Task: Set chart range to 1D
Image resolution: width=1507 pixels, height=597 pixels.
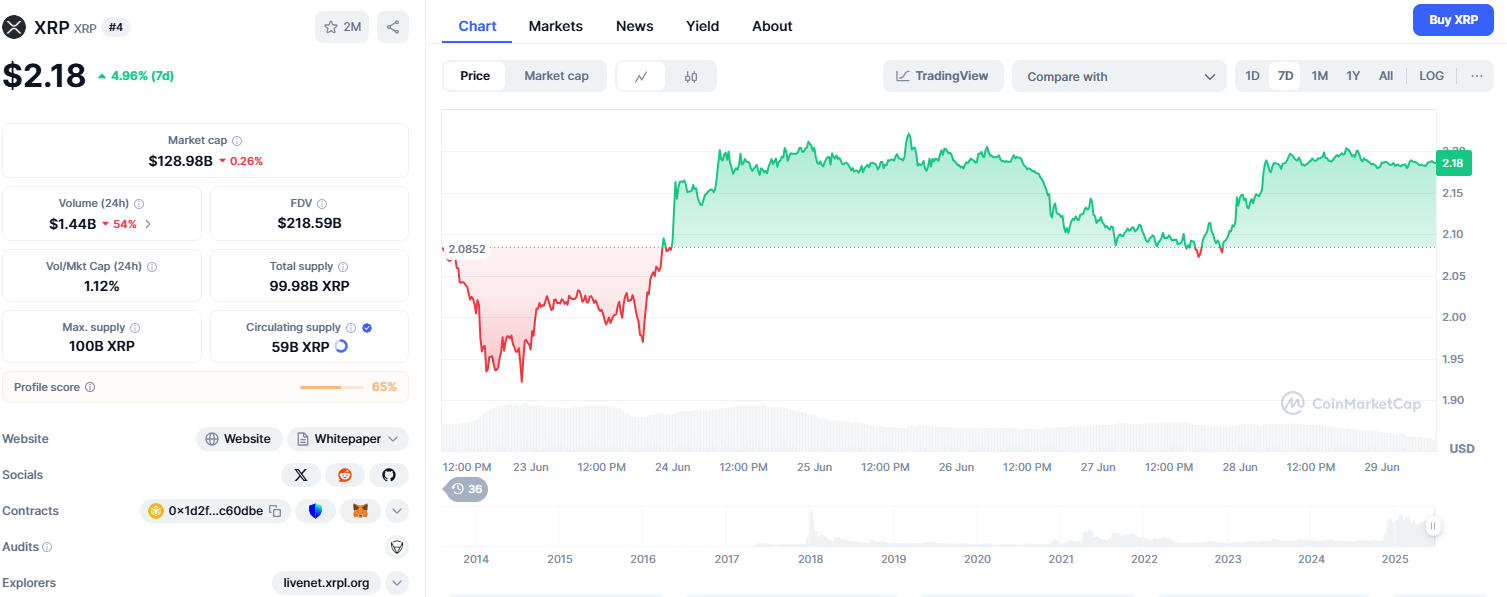Action: pos(1252,76)
